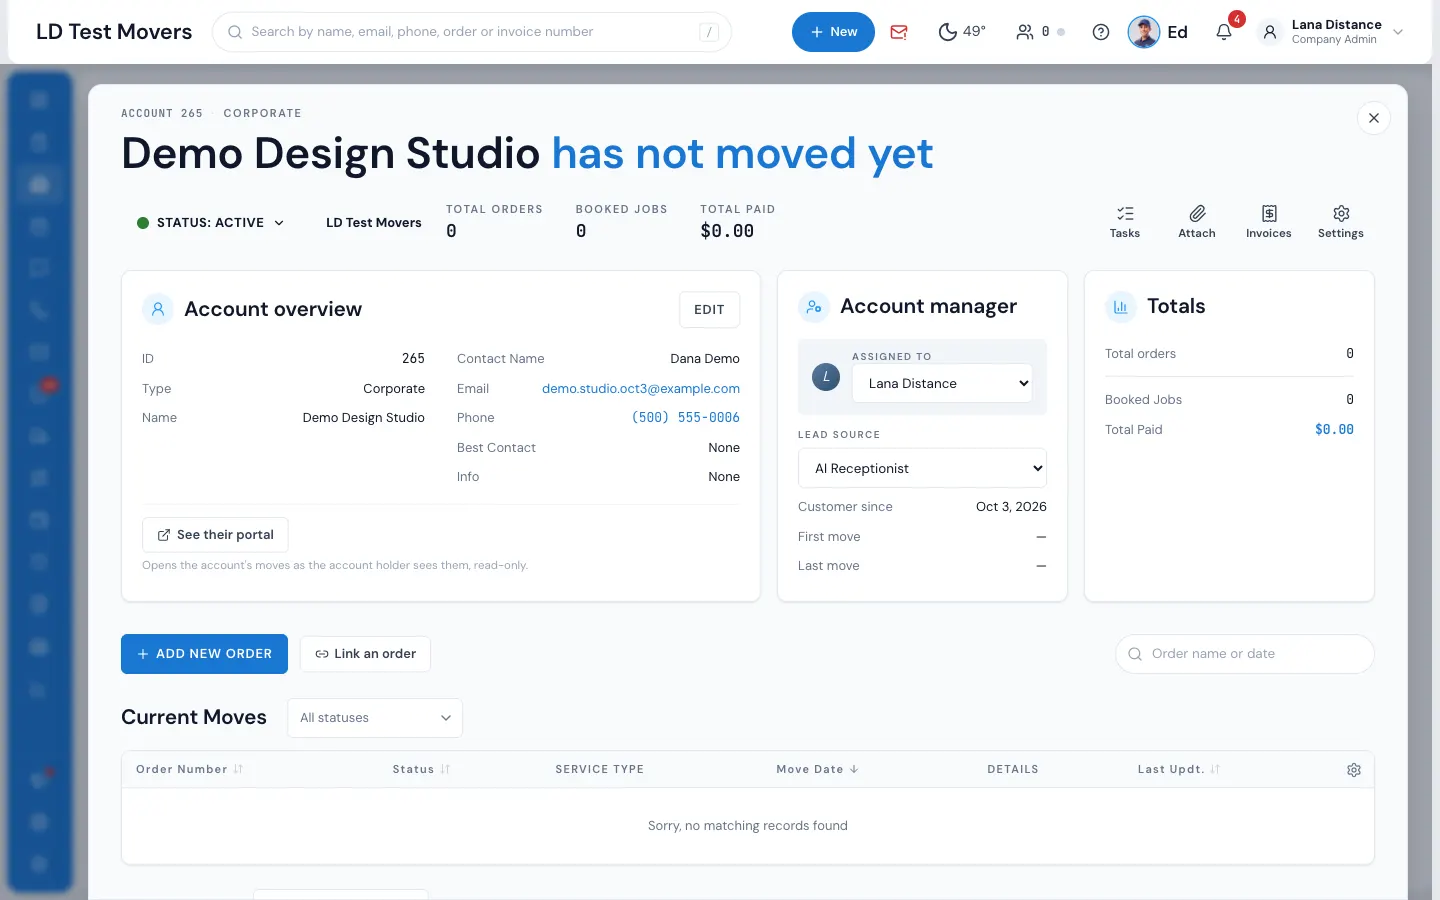Open notifications bell with badge 4

[x=1224, y=32]
